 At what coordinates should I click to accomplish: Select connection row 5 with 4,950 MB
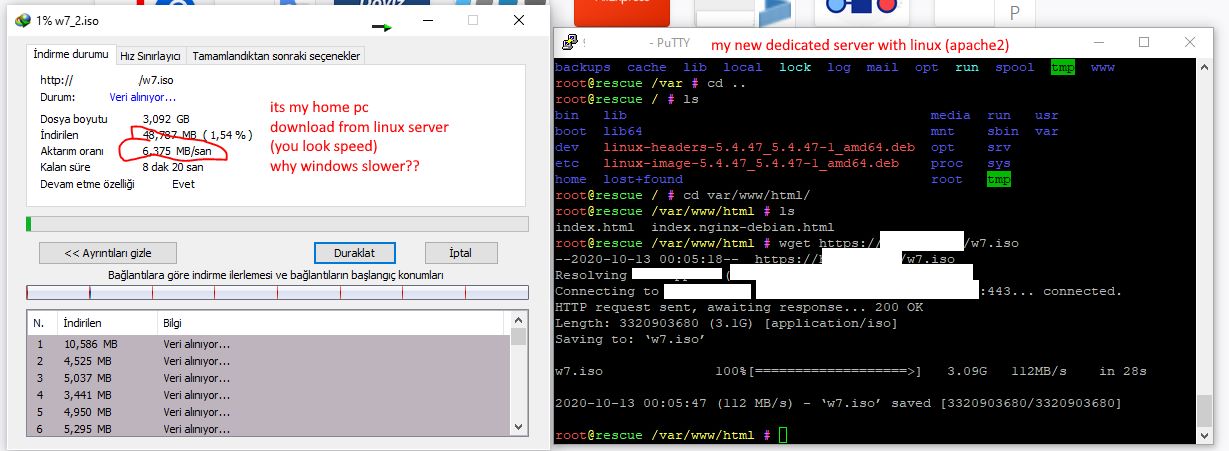point(269,412)
